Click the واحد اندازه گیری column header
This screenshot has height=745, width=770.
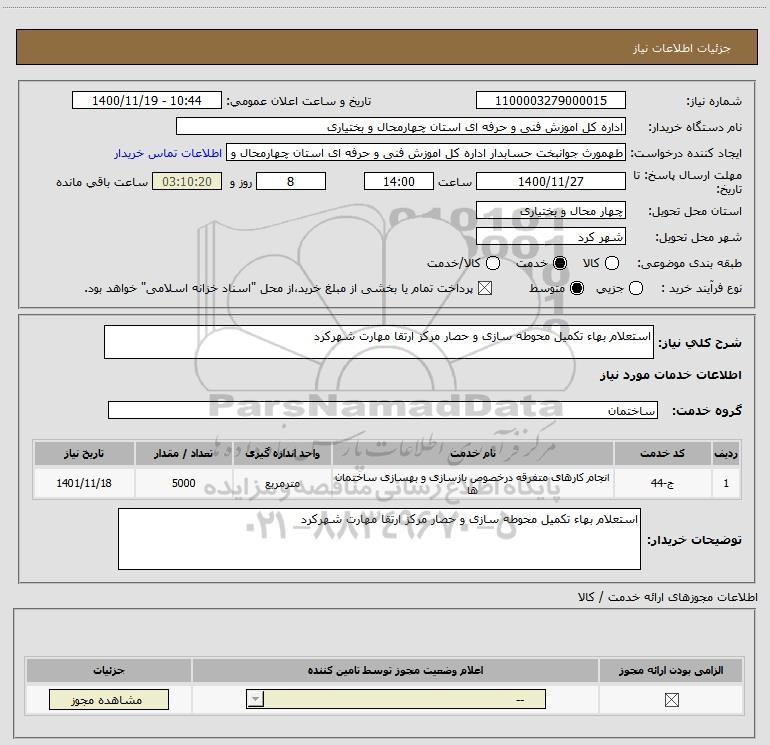click(x=282, y=453)
